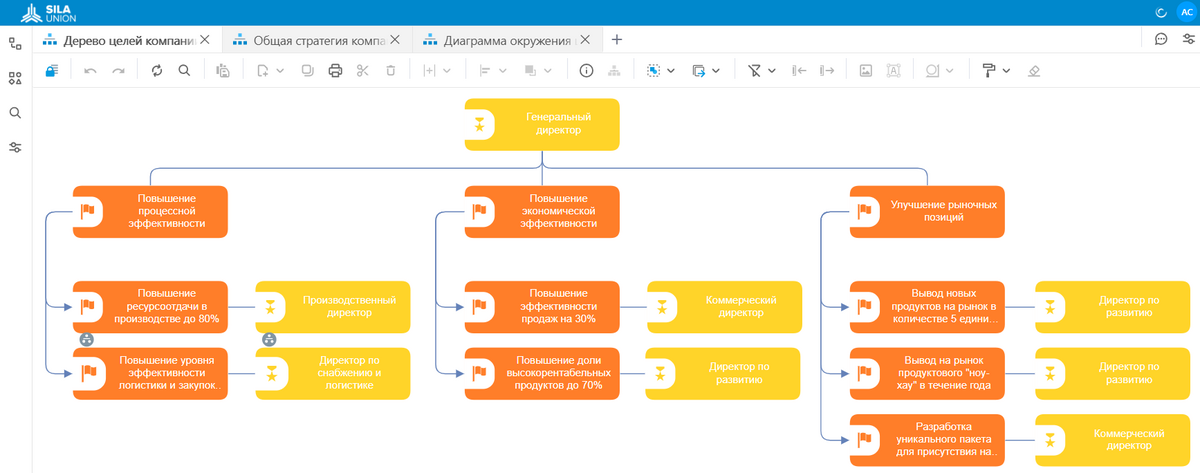Click the move right edge spacing icon
The height and width of the screenshot is (473, 1200).
click(x=827, y=70)
